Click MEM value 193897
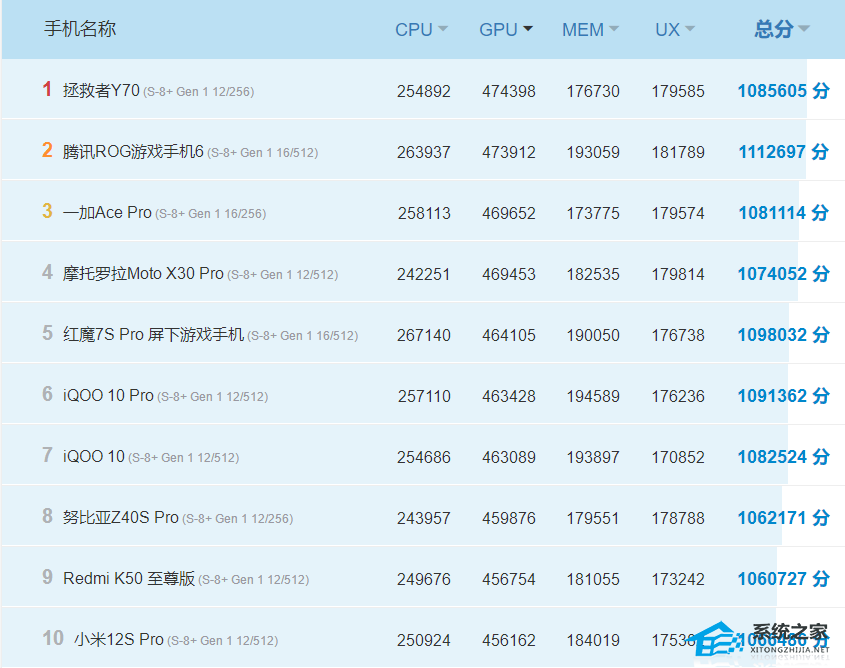The height and width of the screenshot is (668, 845). click(593, 456)
